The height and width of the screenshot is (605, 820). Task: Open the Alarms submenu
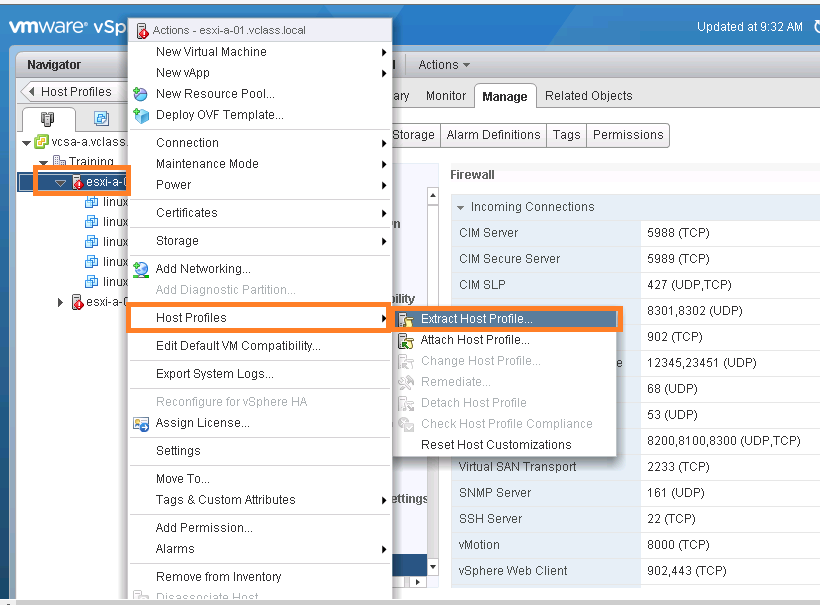pos(260,549)
